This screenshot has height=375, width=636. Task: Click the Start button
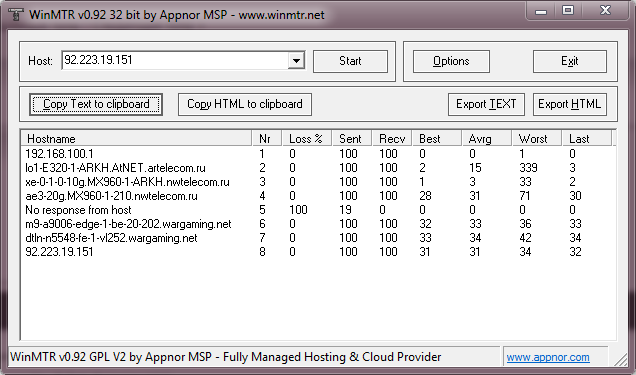350,61
